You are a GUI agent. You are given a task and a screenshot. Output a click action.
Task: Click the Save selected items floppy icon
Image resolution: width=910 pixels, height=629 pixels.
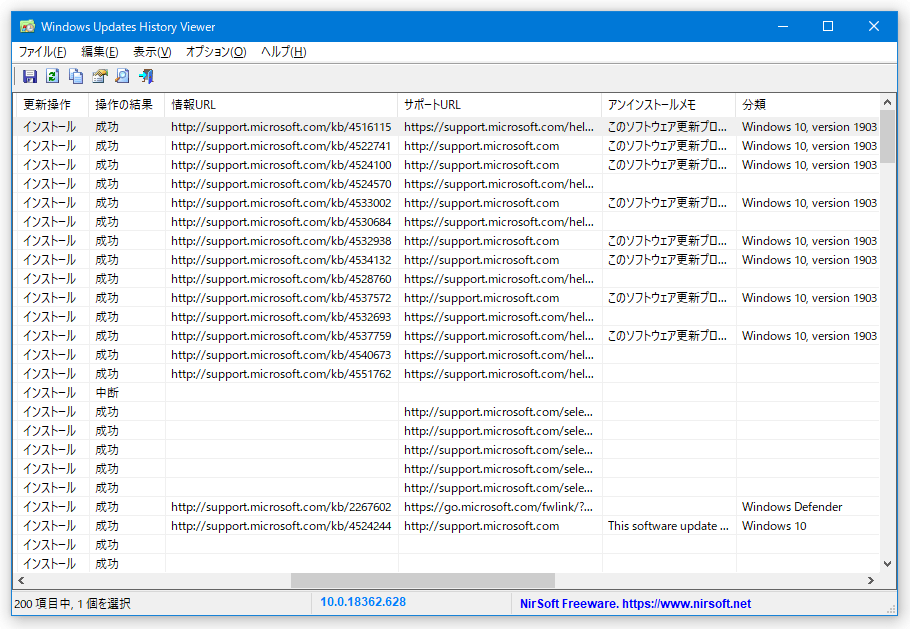(30, 76)
